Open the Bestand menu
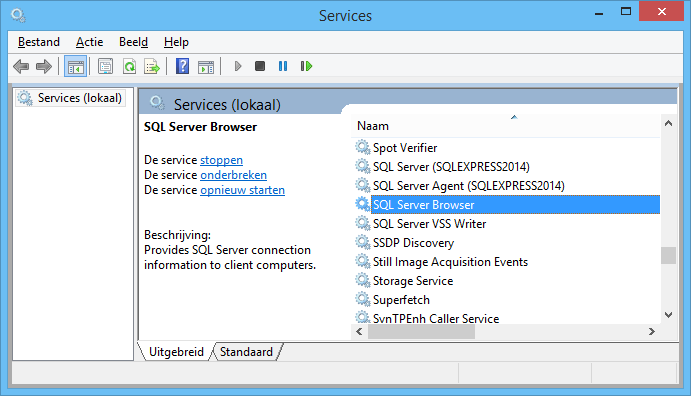Viewport: 691px width, 396px height. point(39,42)
